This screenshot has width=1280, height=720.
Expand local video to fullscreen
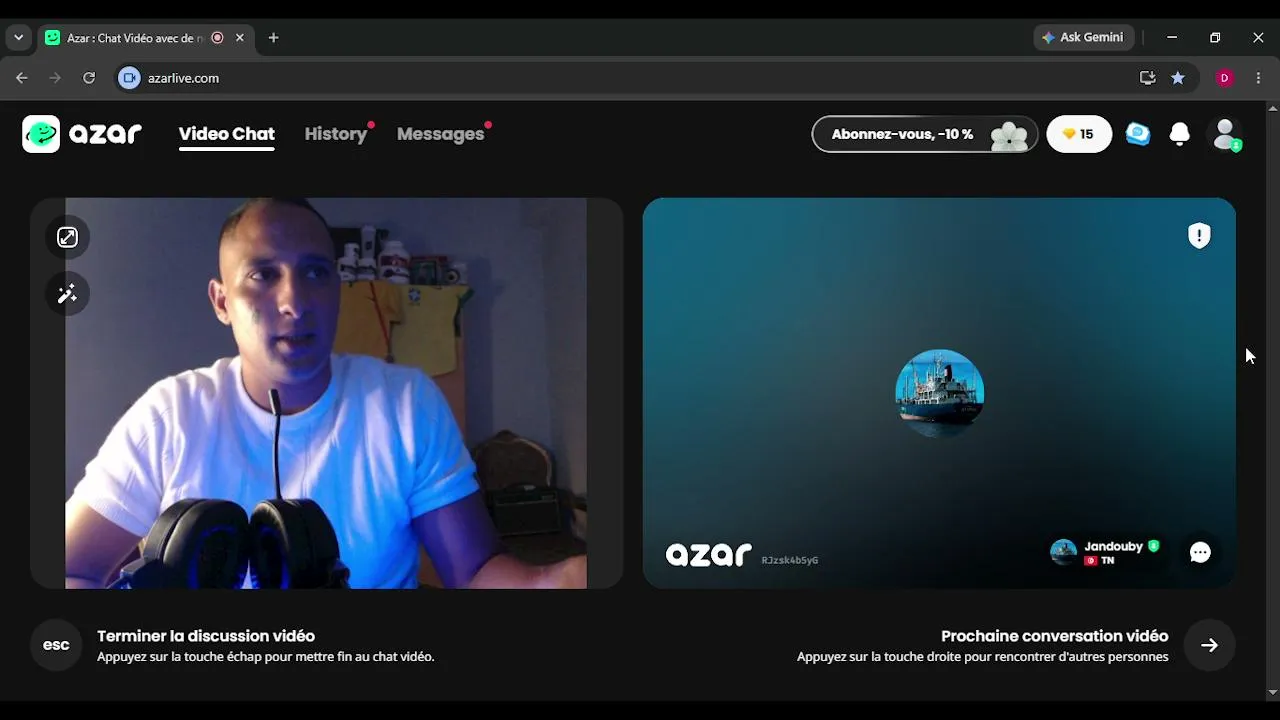[x=67, y=237]
